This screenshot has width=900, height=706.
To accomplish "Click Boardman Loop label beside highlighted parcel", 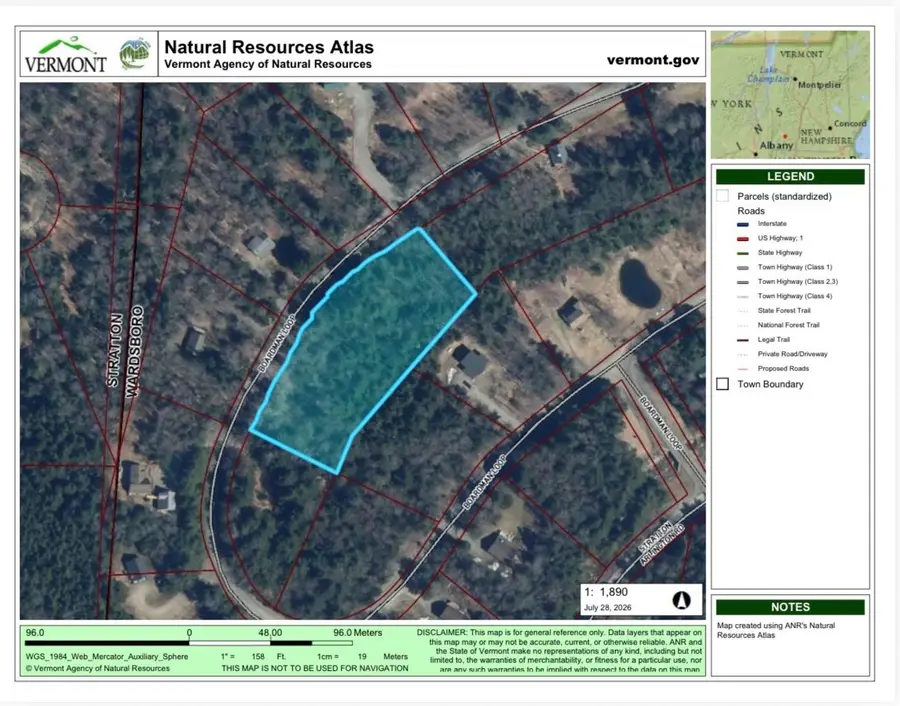I will point(276,343).
